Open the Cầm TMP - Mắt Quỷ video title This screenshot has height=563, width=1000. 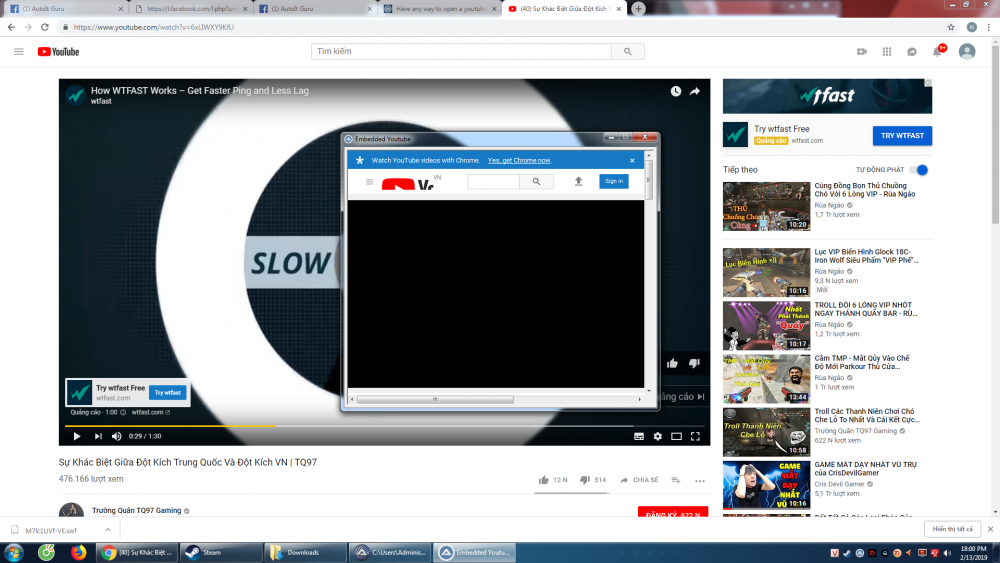tap(862, 362)
